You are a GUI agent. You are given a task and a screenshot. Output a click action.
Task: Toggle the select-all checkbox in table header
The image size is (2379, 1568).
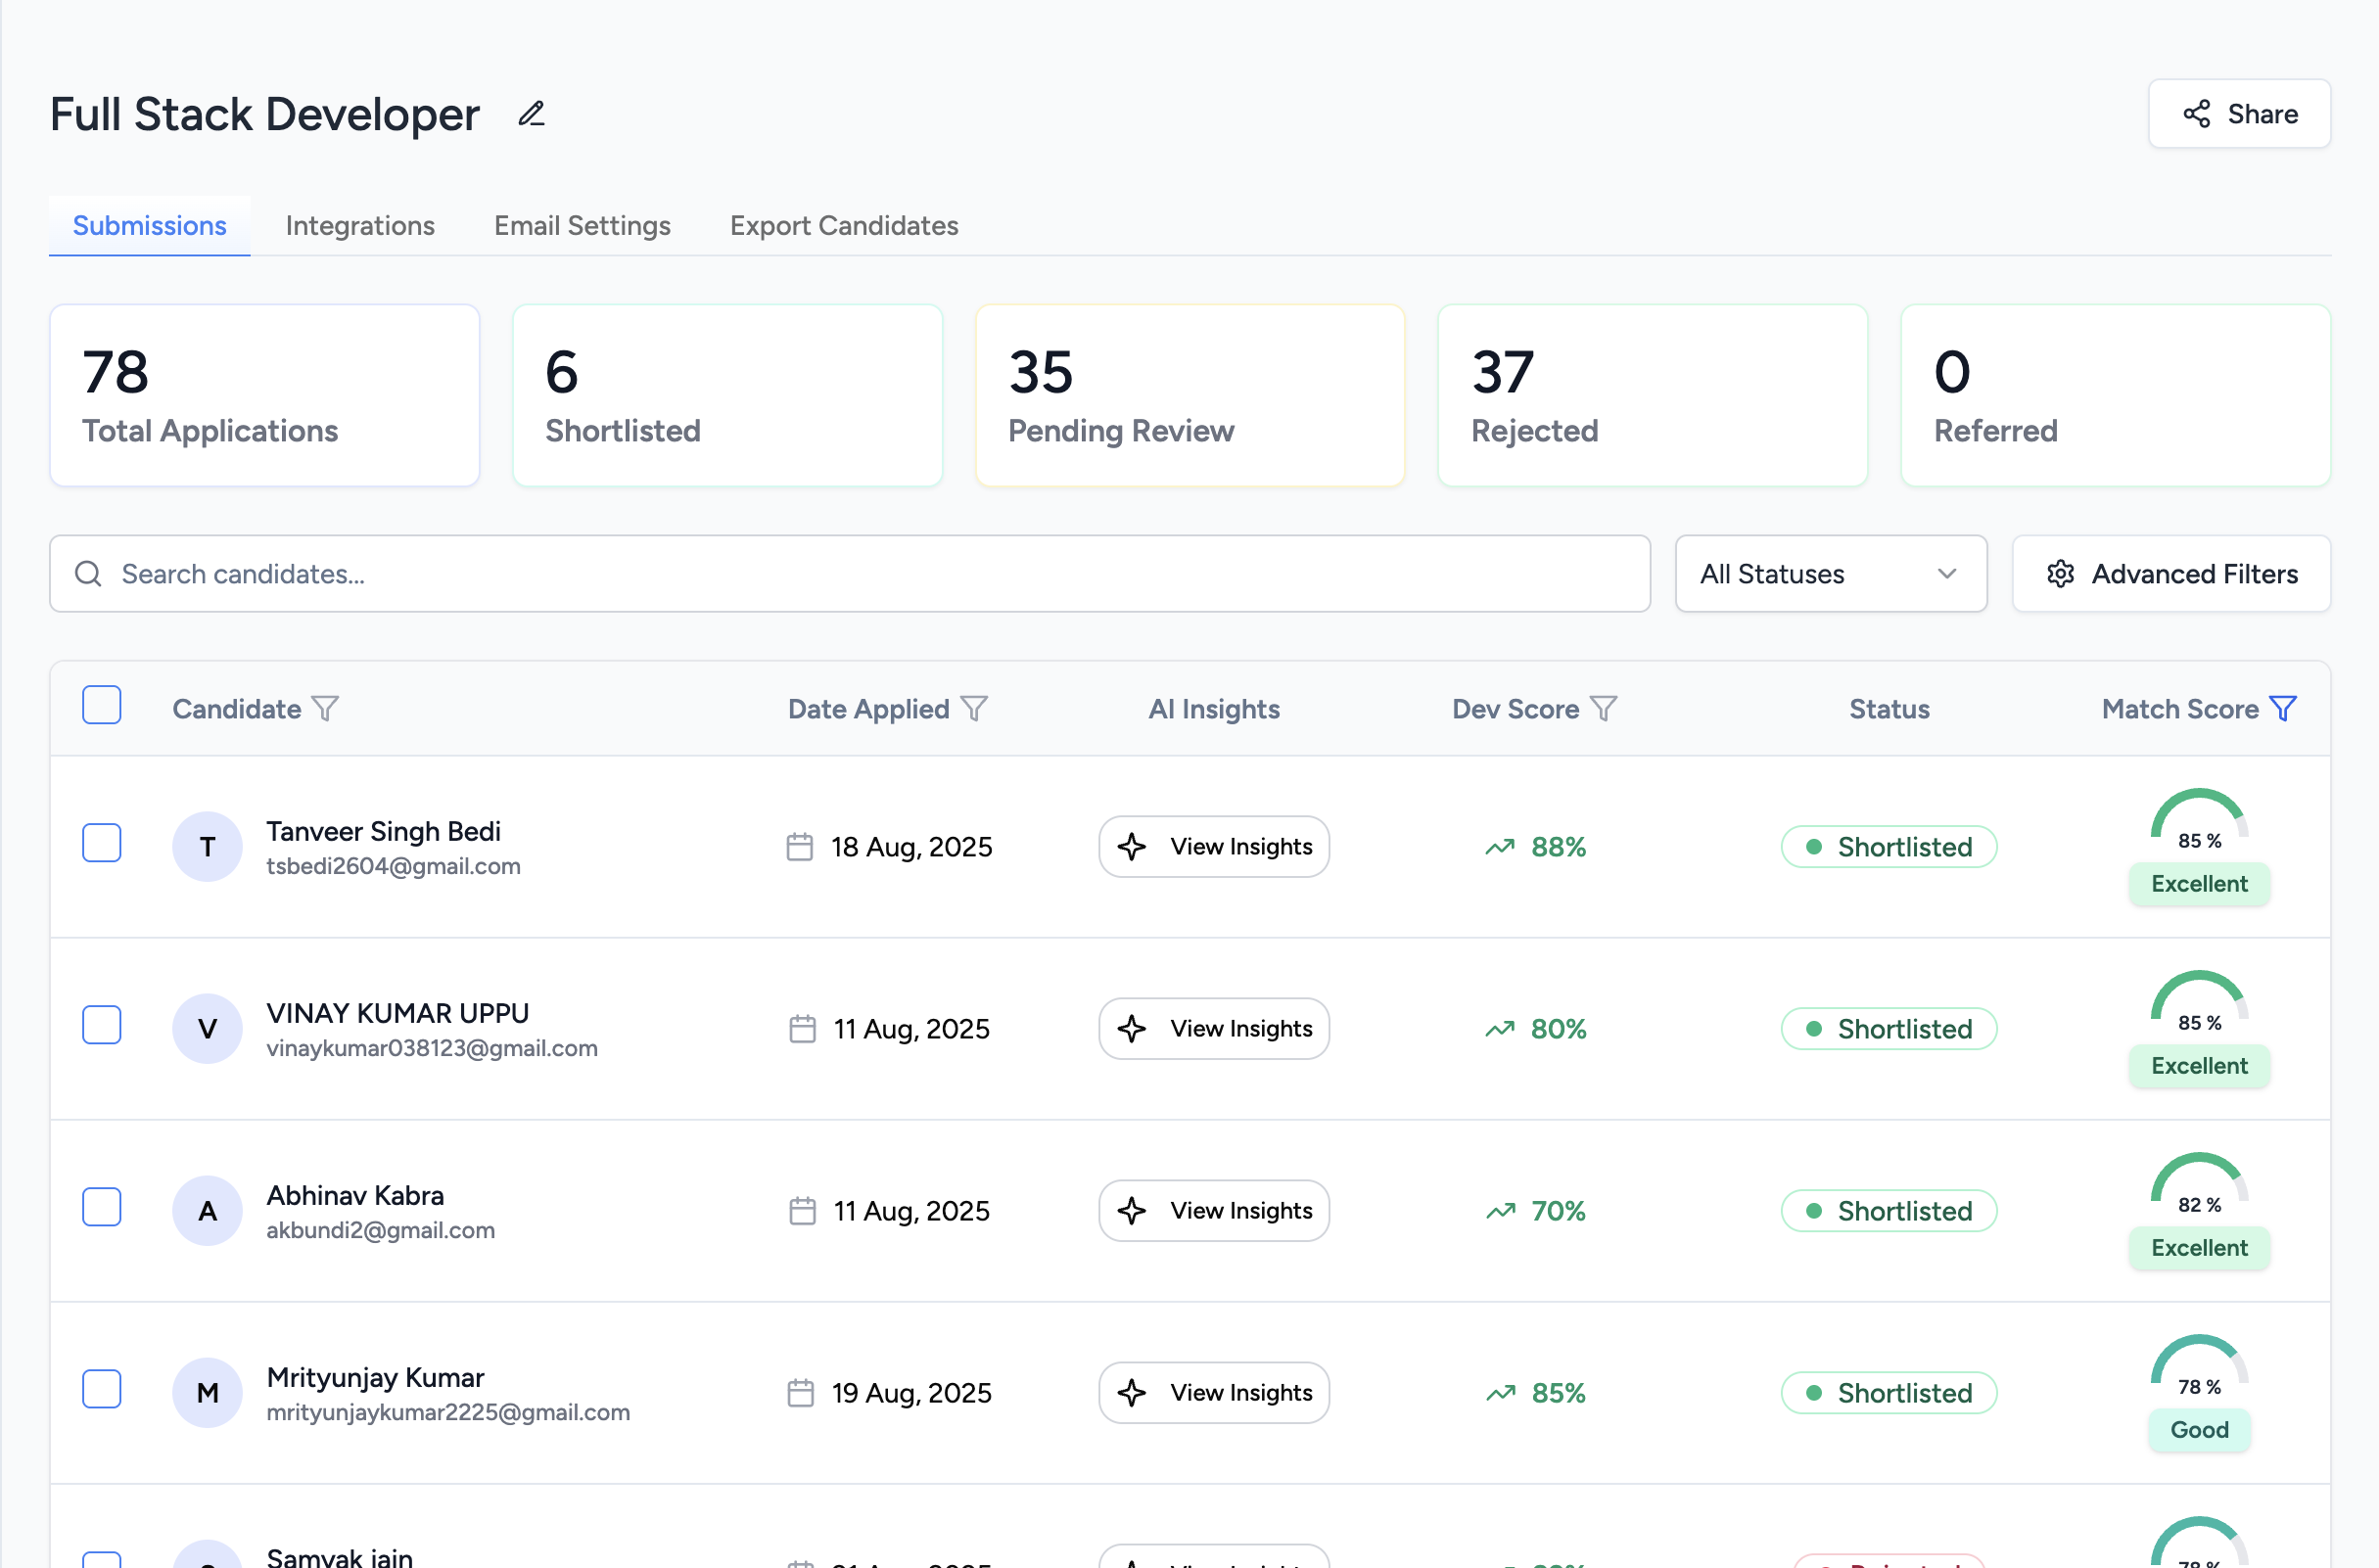click(102, 706)
